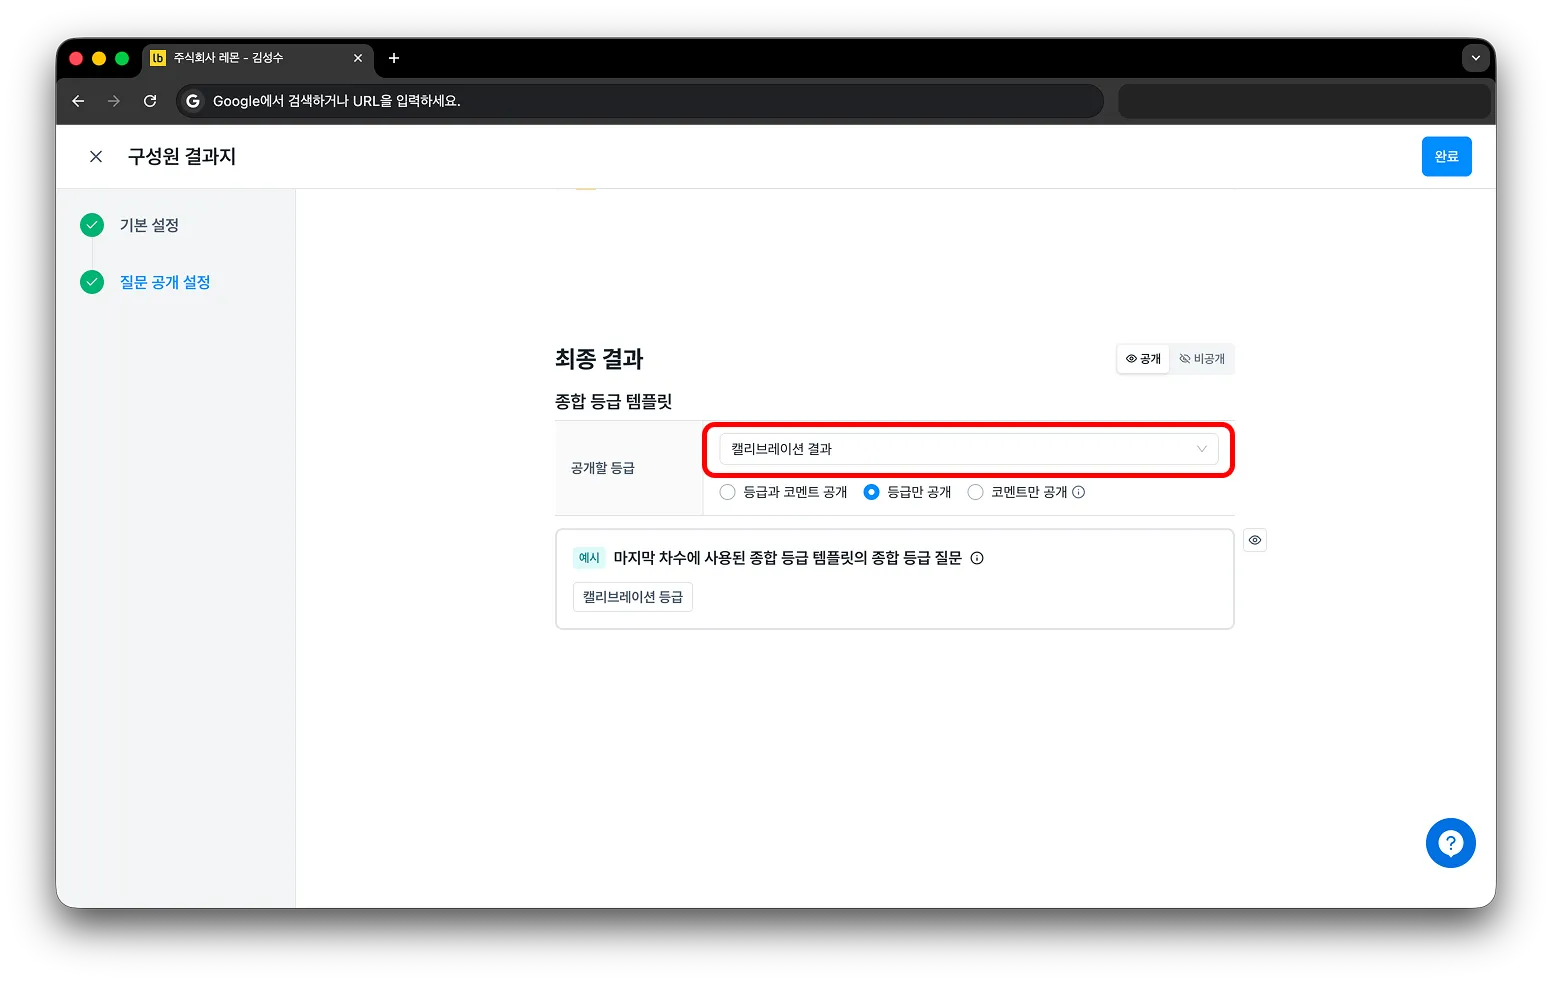The height and width of the screenshot is (982, 1552).
Task: Click the 종합 등급 템플릿 label
Action: pos(614,402)
